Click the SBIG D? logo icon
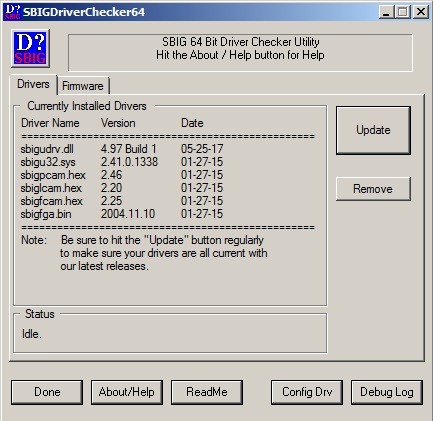Viewport: 433px width, 421px height. tap(30, 48)
